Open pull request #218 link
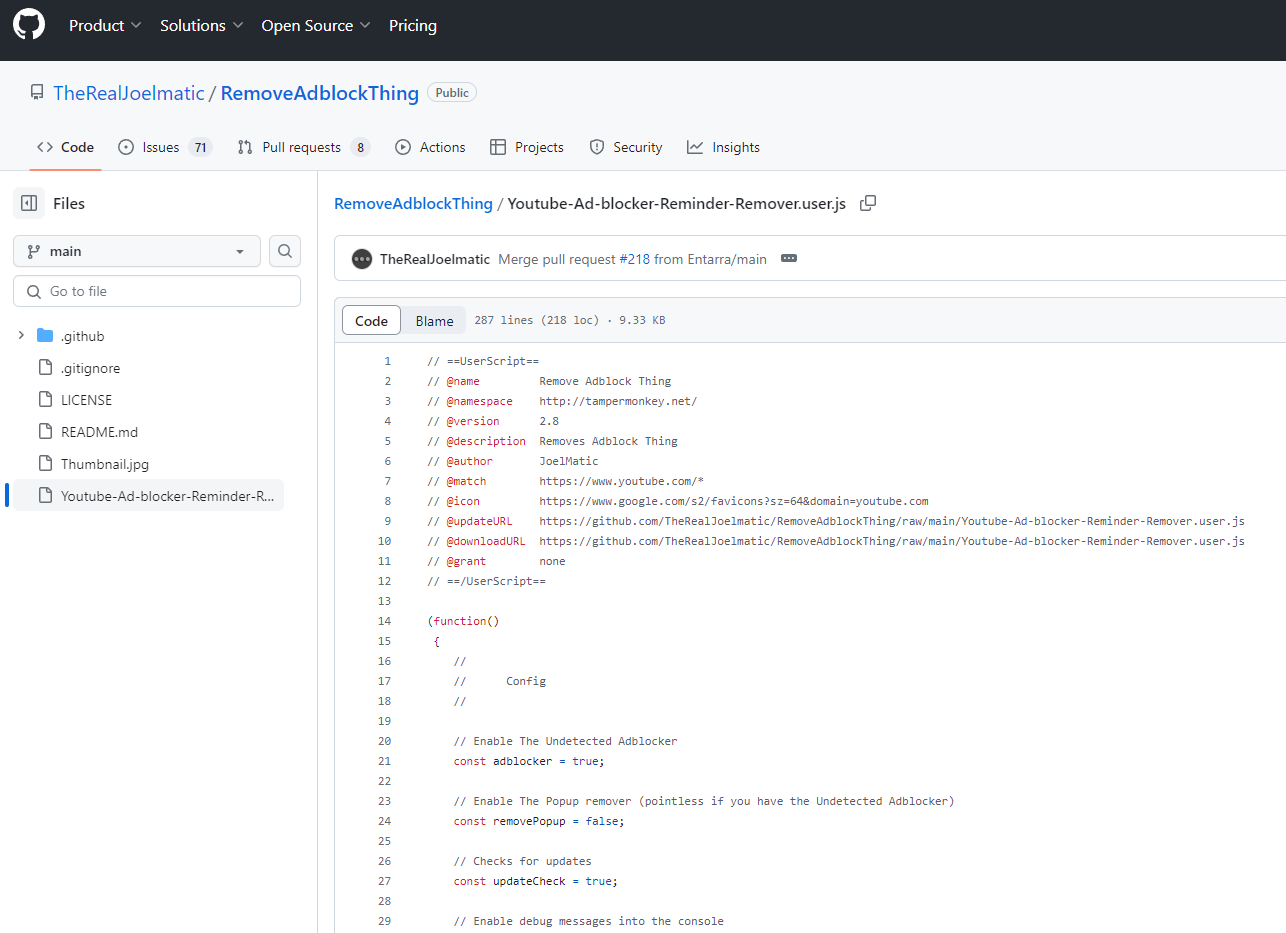1286x933 pixels. [x=634, y=259]
